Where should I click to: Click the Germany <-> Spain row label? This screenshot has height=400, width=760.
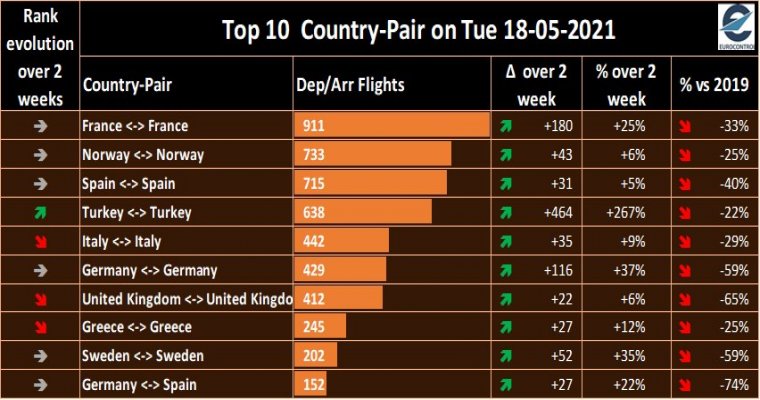140,385
